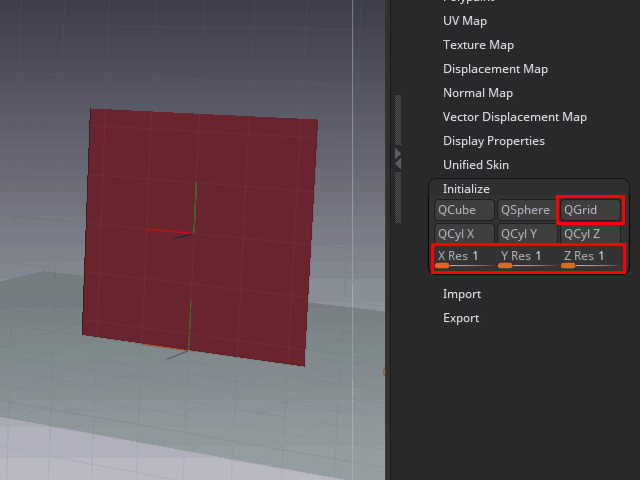Open the Display Properties section
The image size is (640, 480).
493,141
